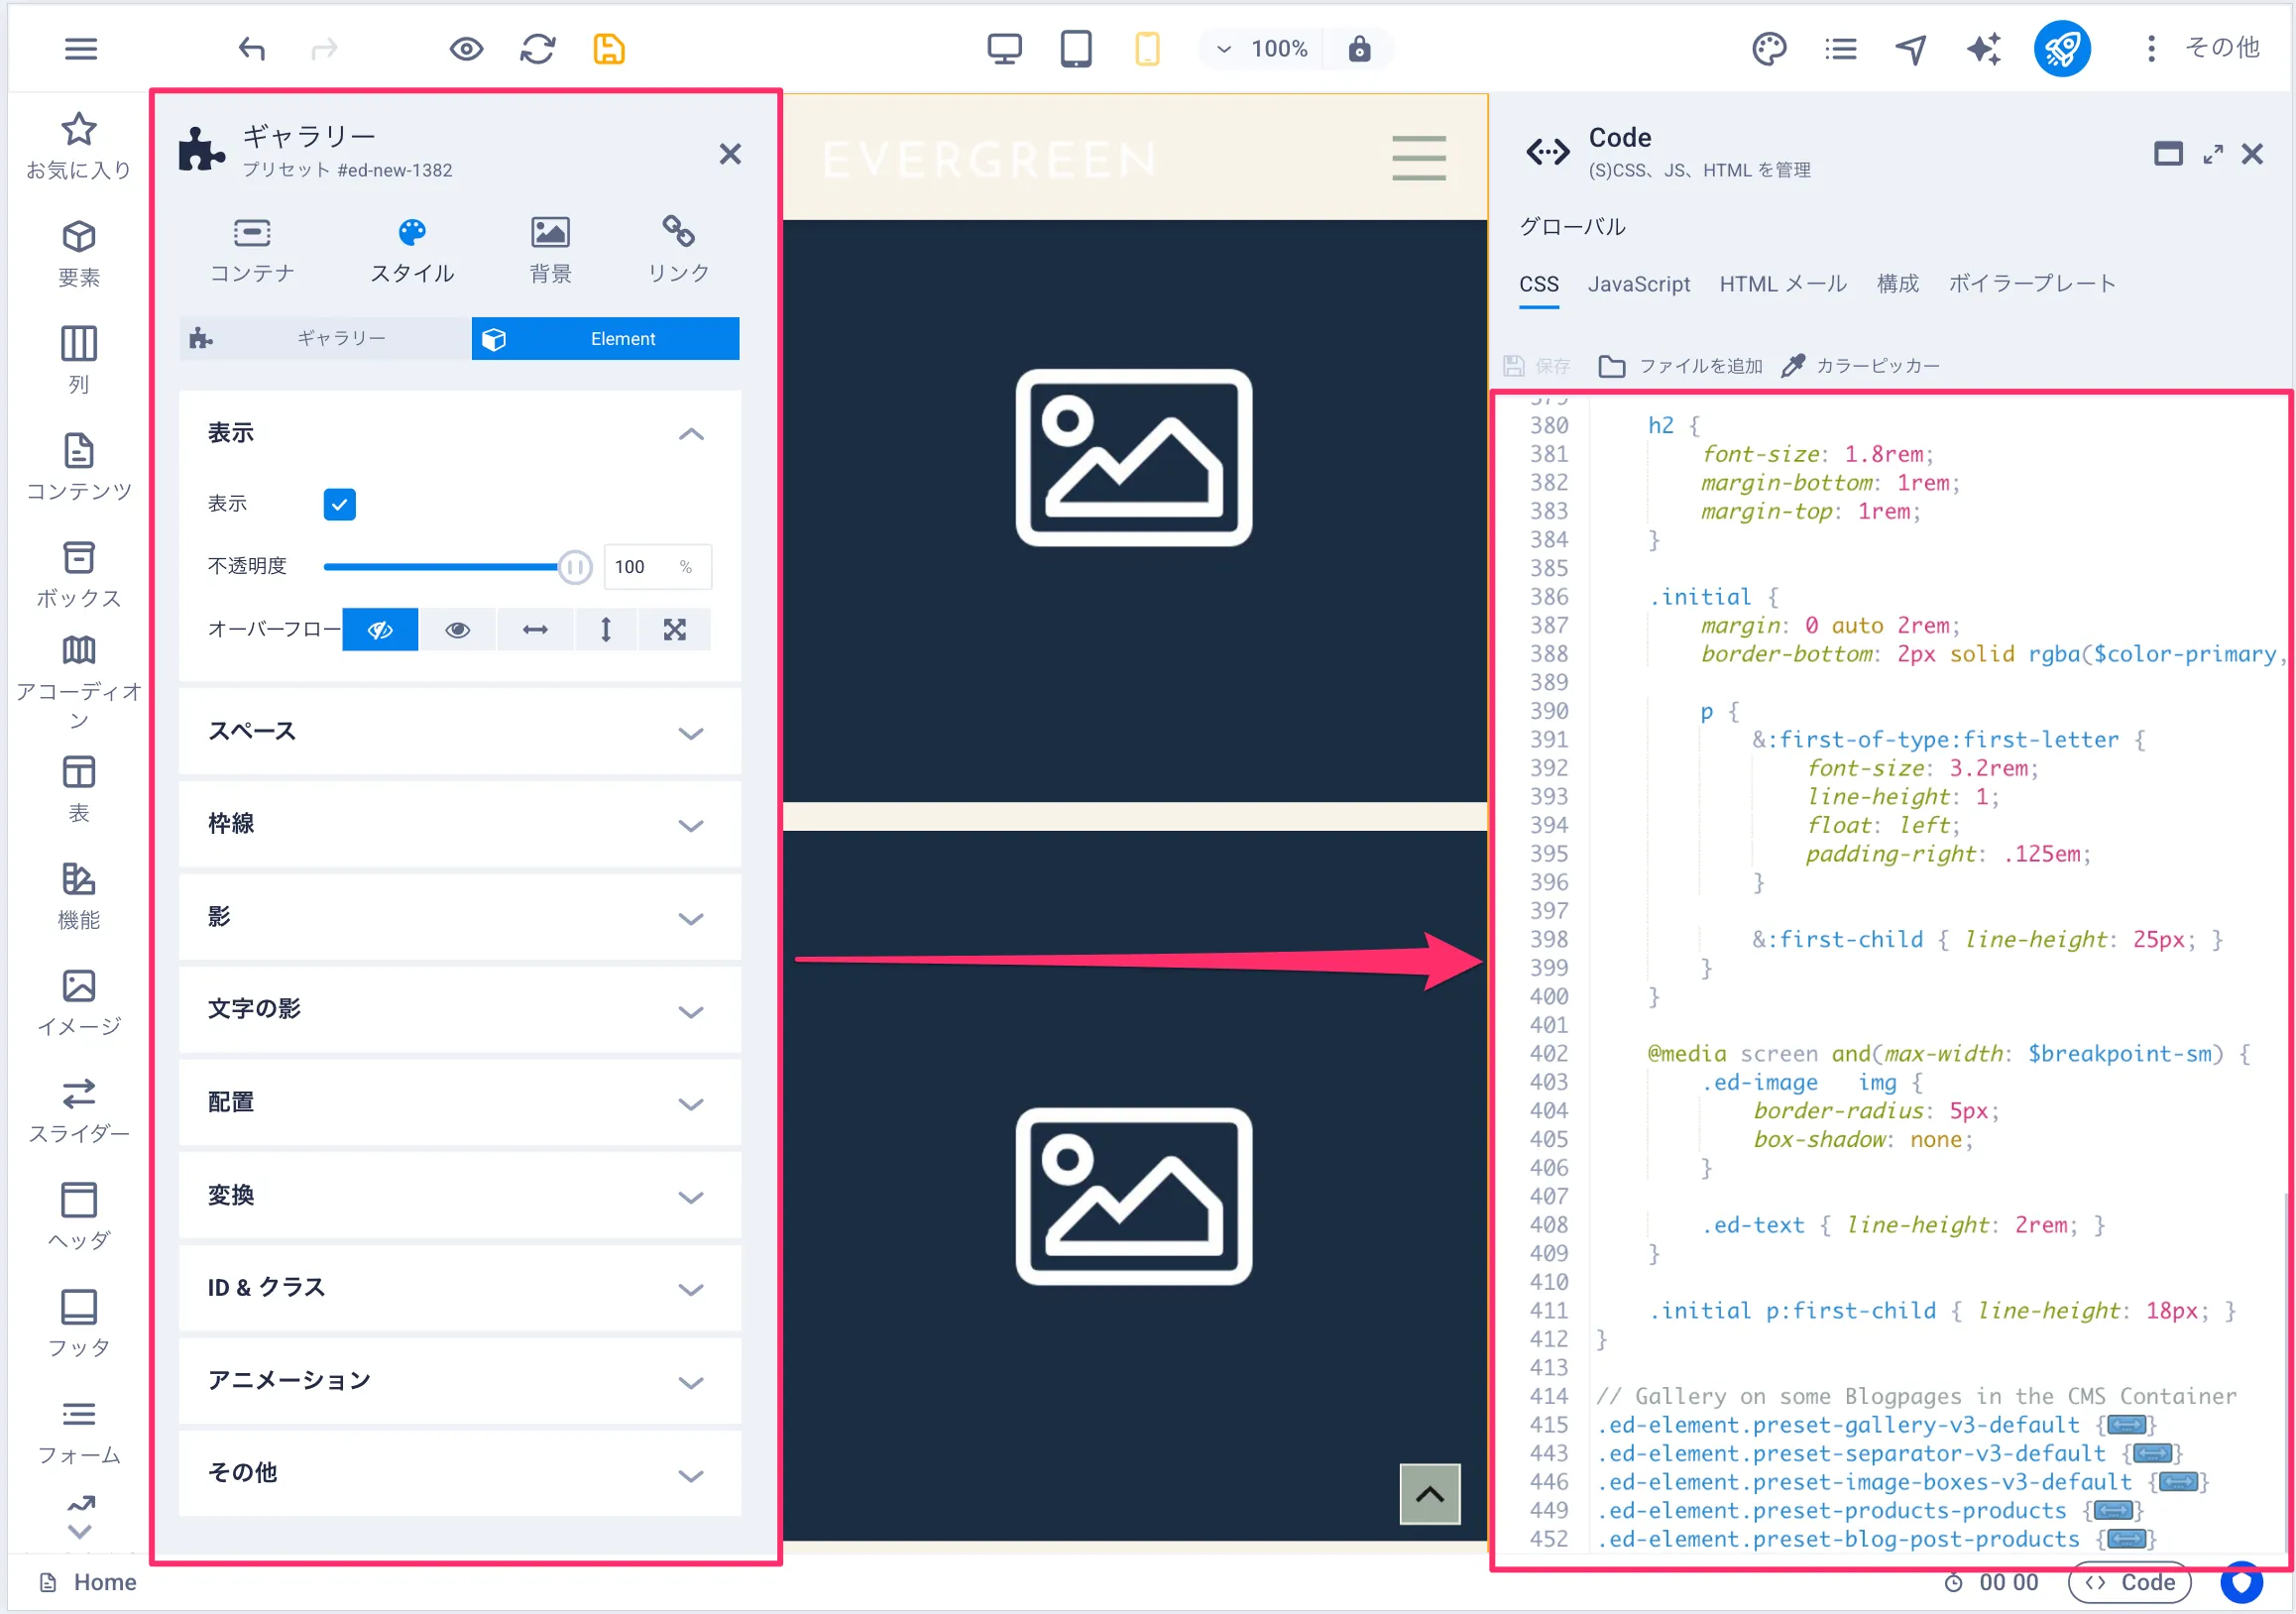Select the アコーディオン accordion sidebar icon
Viewport: 2296px width, 1614px height.
tap(79, 683)
